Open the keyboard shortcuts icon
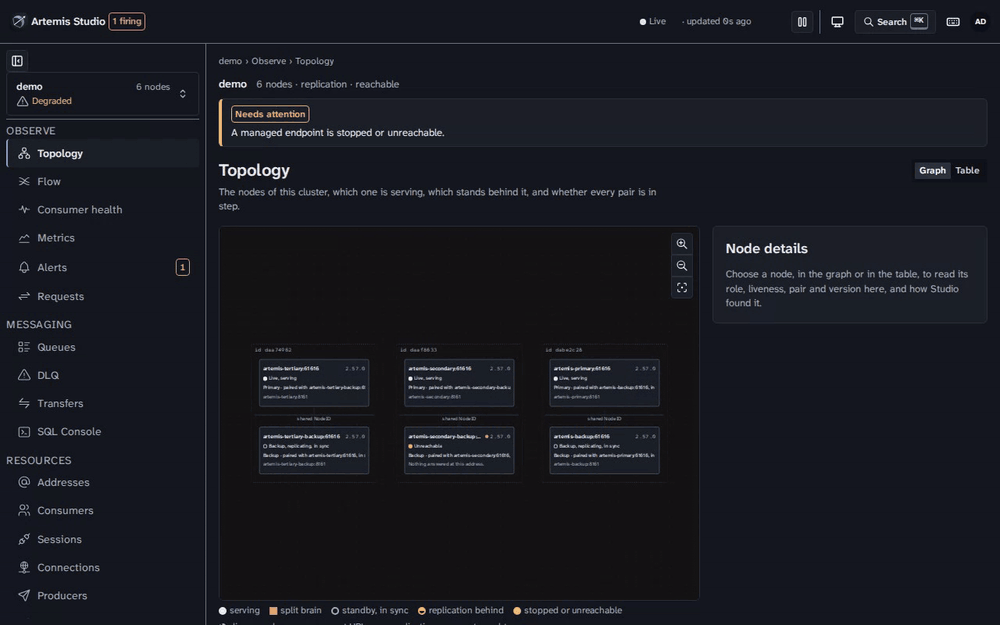 tap(953, 22)
